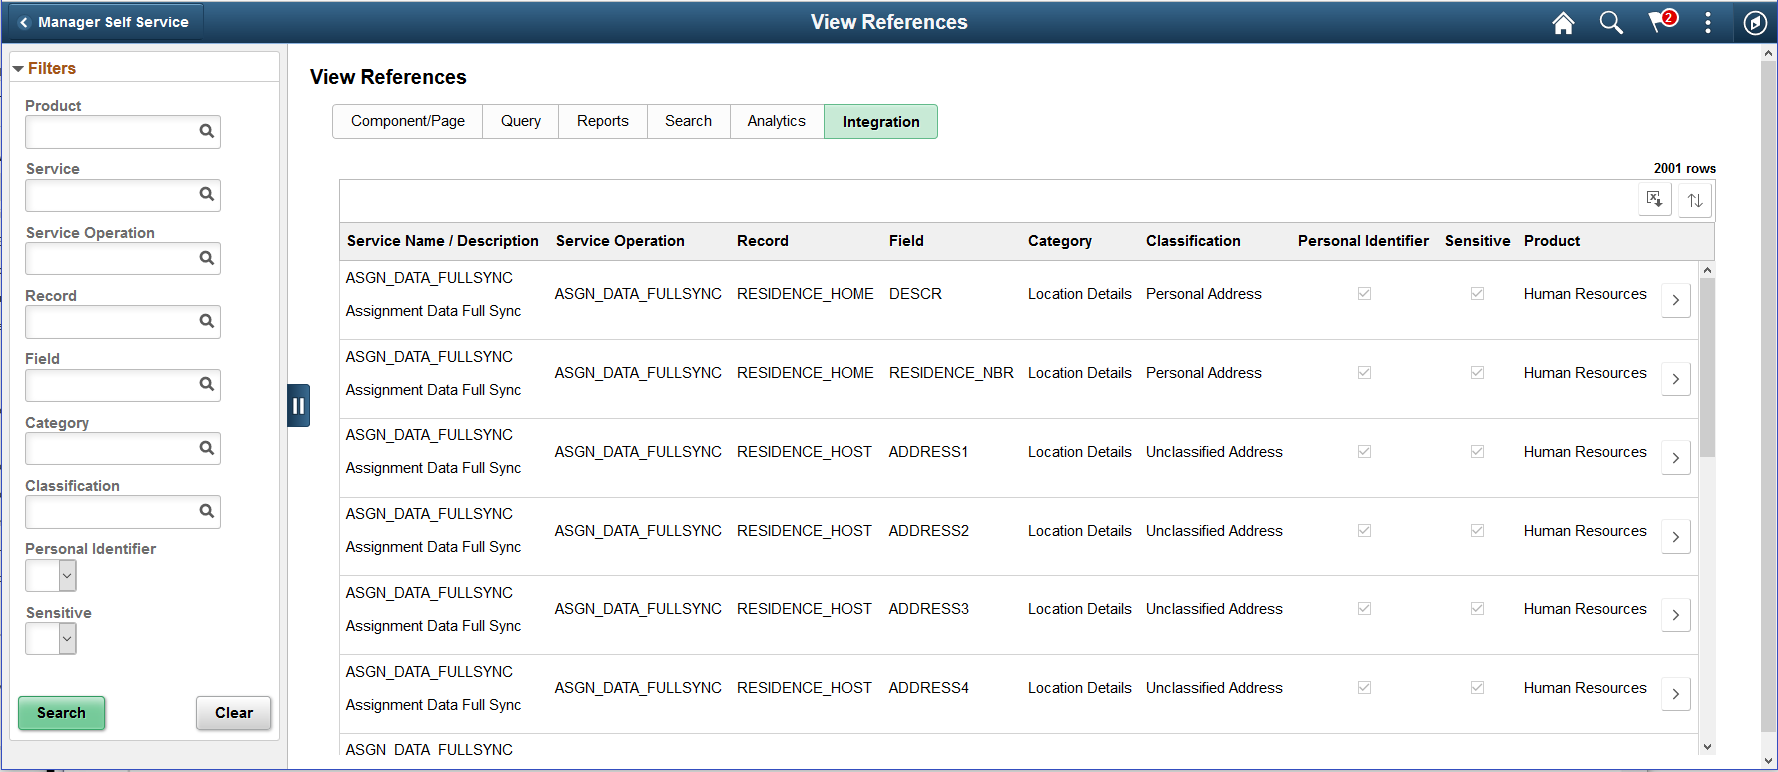Switch to the Analytics tab
The width and height of the screenshot is (1778, 772).
click(x=777, y=121)
